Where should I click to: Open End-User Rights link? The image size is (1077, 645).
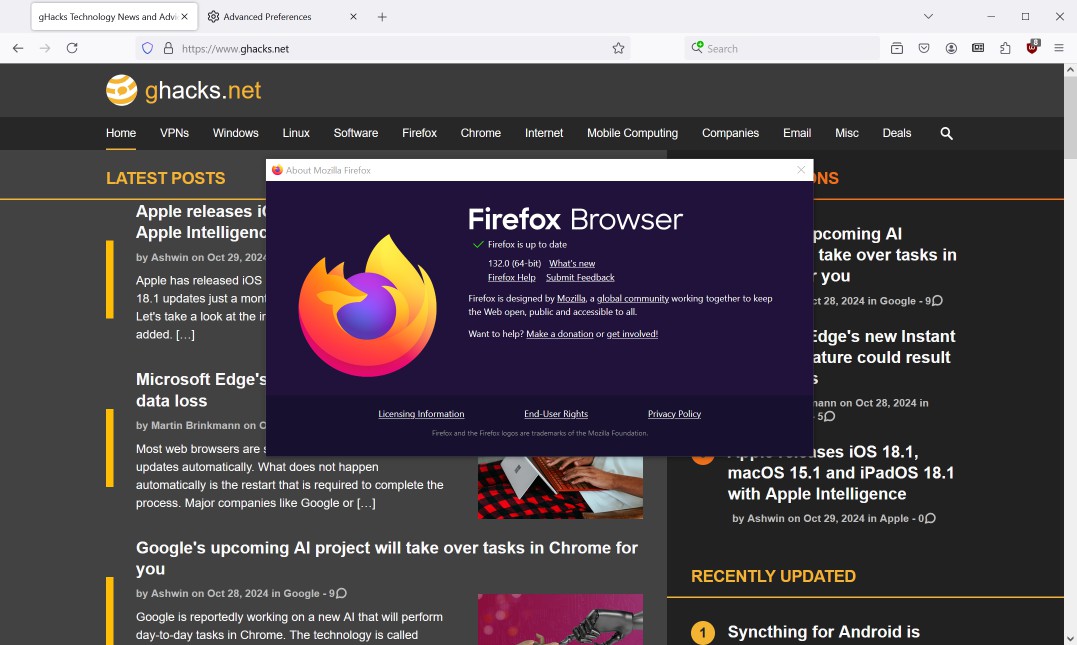tap(556, 414)
